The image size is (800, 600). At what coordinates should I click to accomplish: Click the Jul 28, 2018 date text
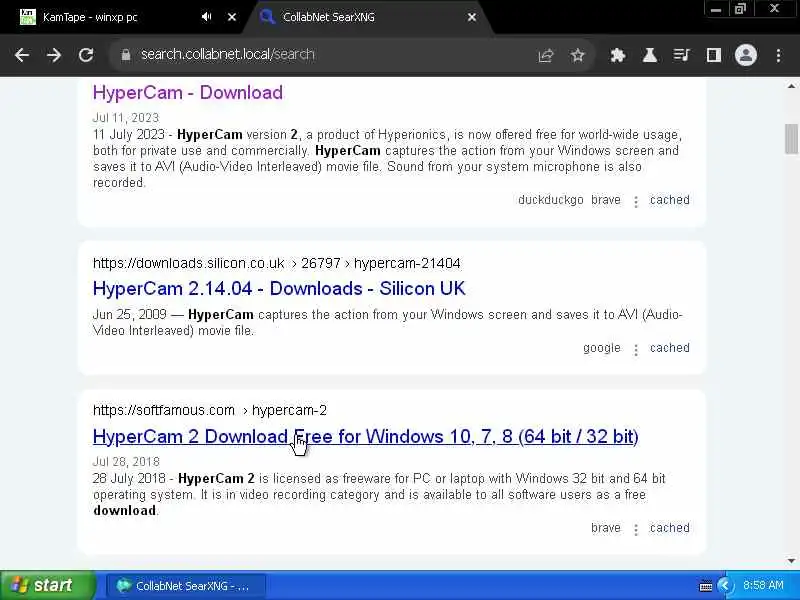tap(126, 462)
